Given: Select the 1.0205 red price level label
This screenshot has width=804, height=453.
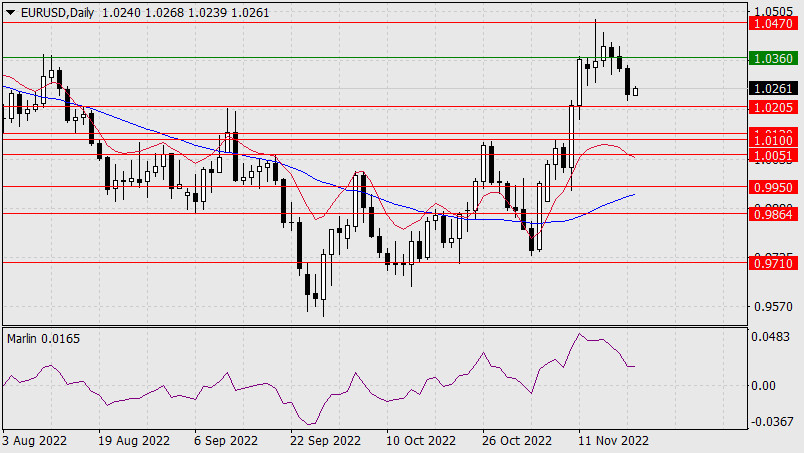Looking at the screenshot, I should [773, 107].
